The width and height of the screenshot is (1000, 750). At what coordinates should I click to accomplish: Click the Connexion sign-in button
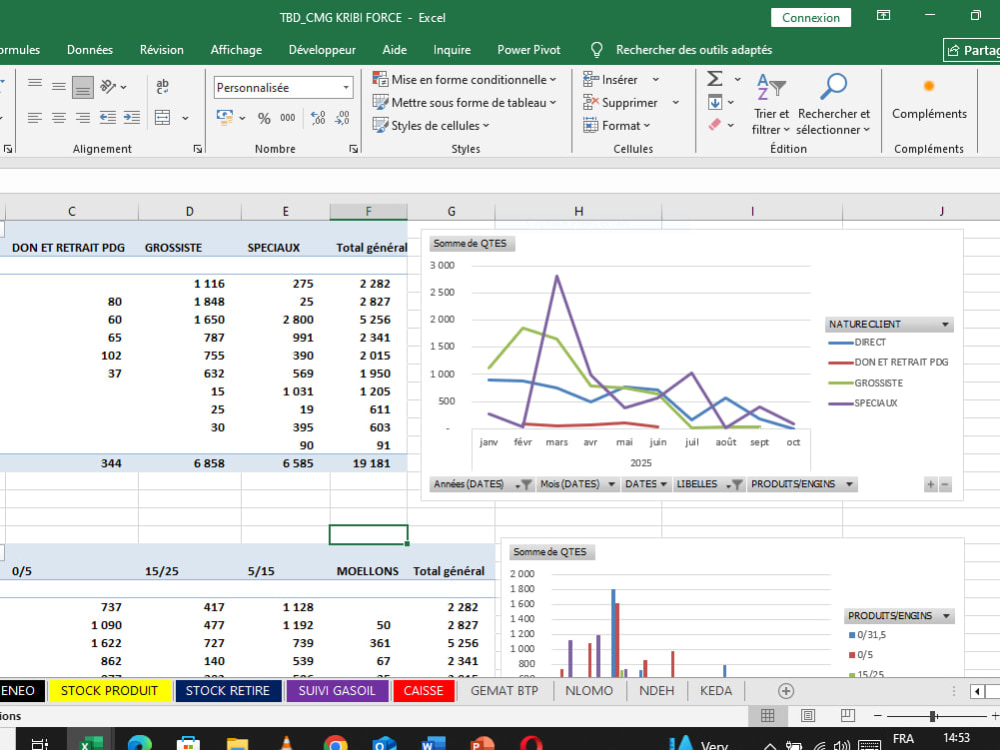pos(811,17)
